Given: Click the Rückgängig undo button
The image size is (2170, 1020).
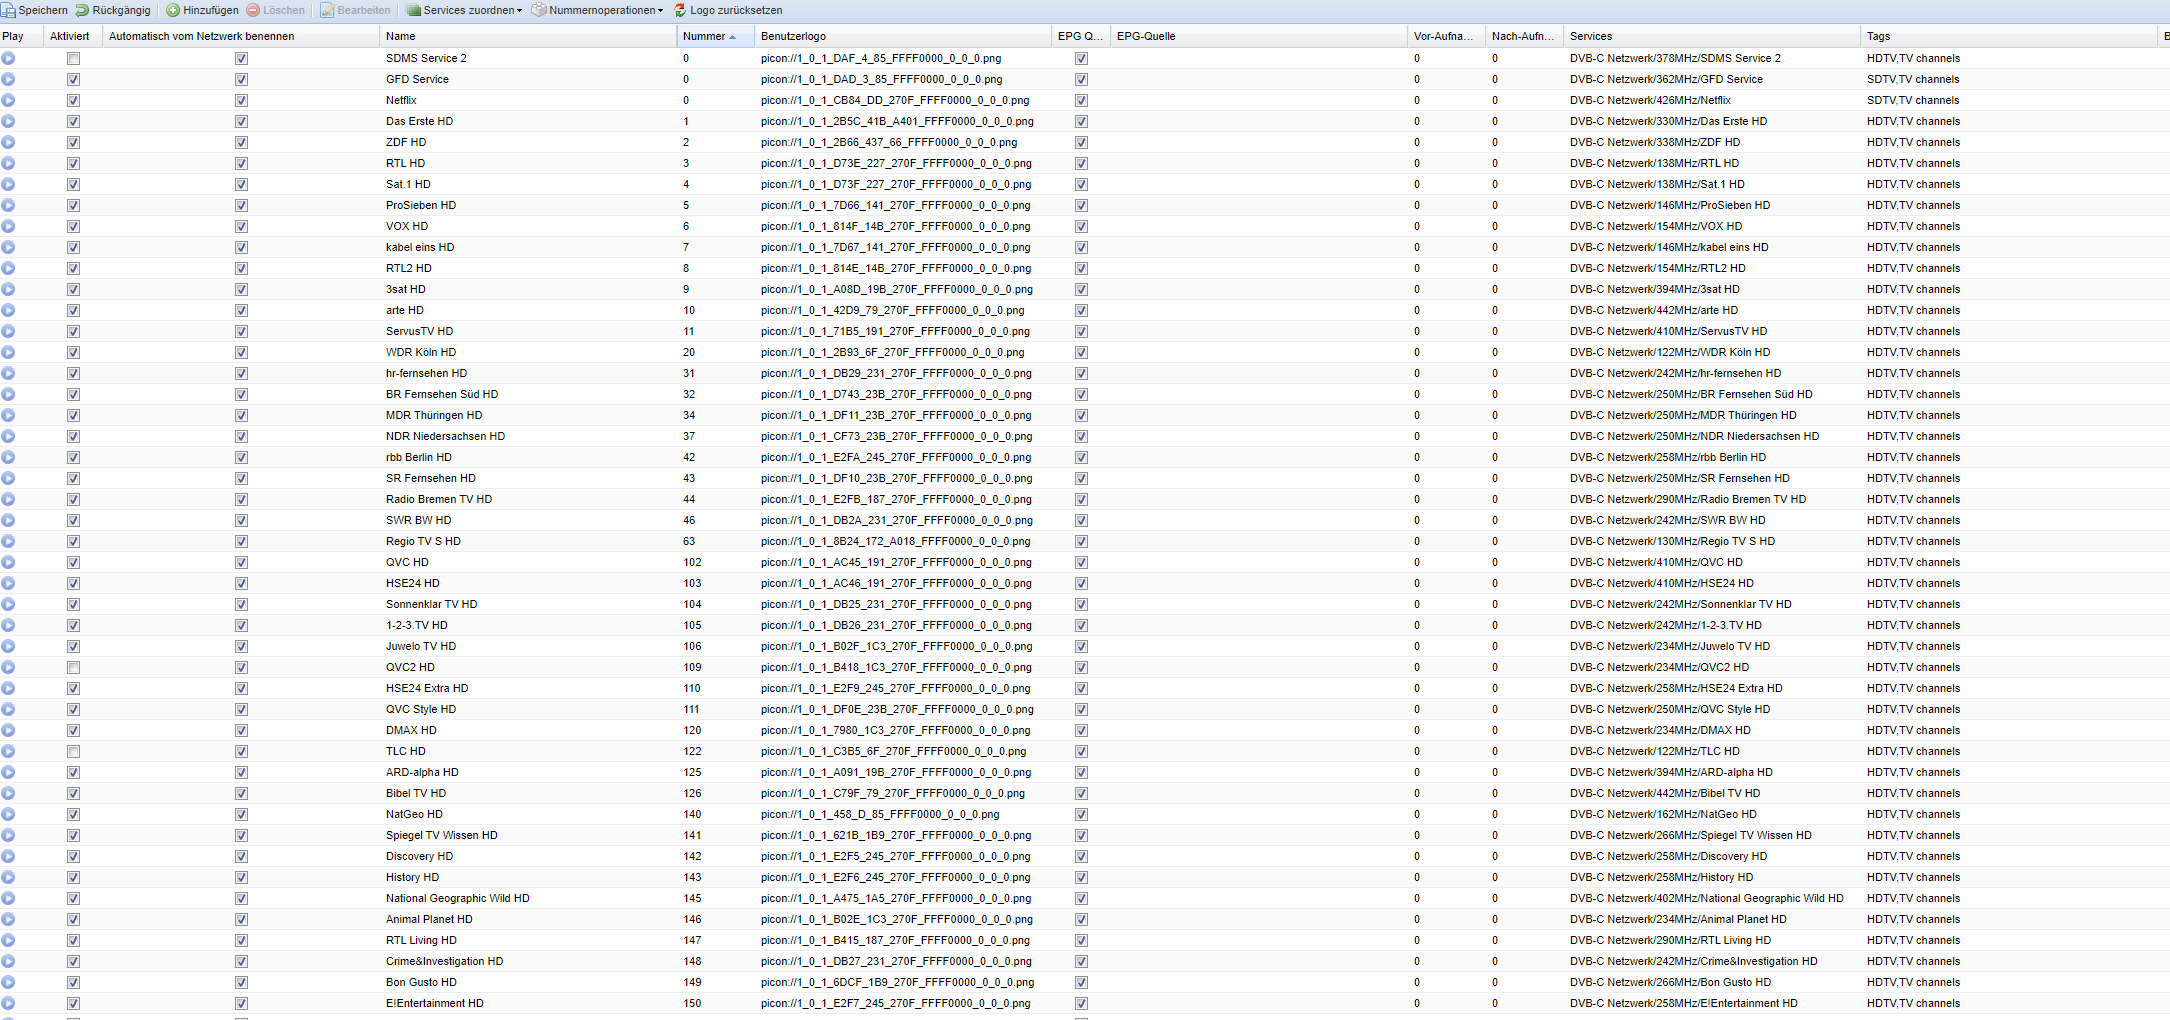Looking at the screenshot, I should pyautogui.click(x=112, y=10).
